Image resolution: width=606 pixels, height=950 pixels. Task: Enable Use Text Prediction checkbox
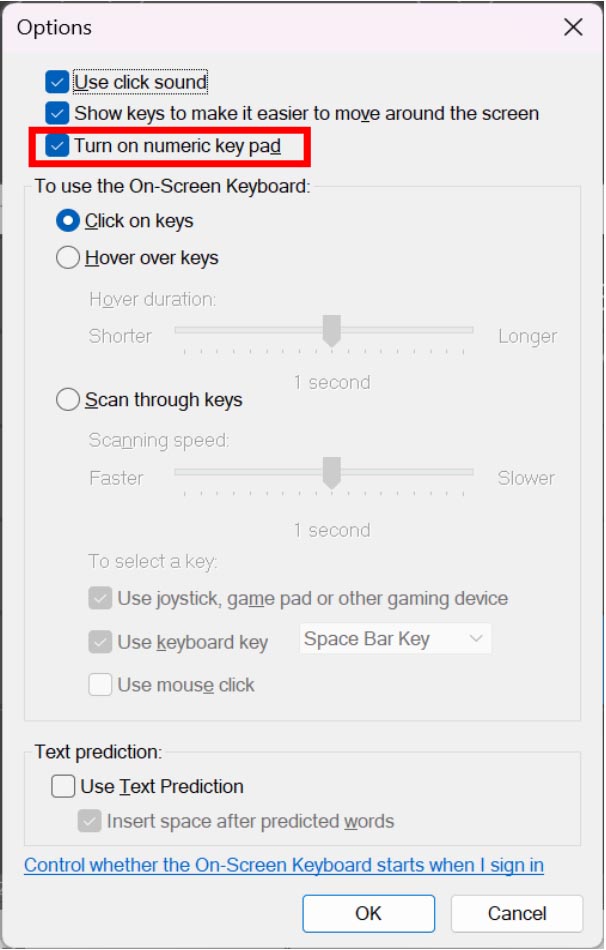[63, 787]
